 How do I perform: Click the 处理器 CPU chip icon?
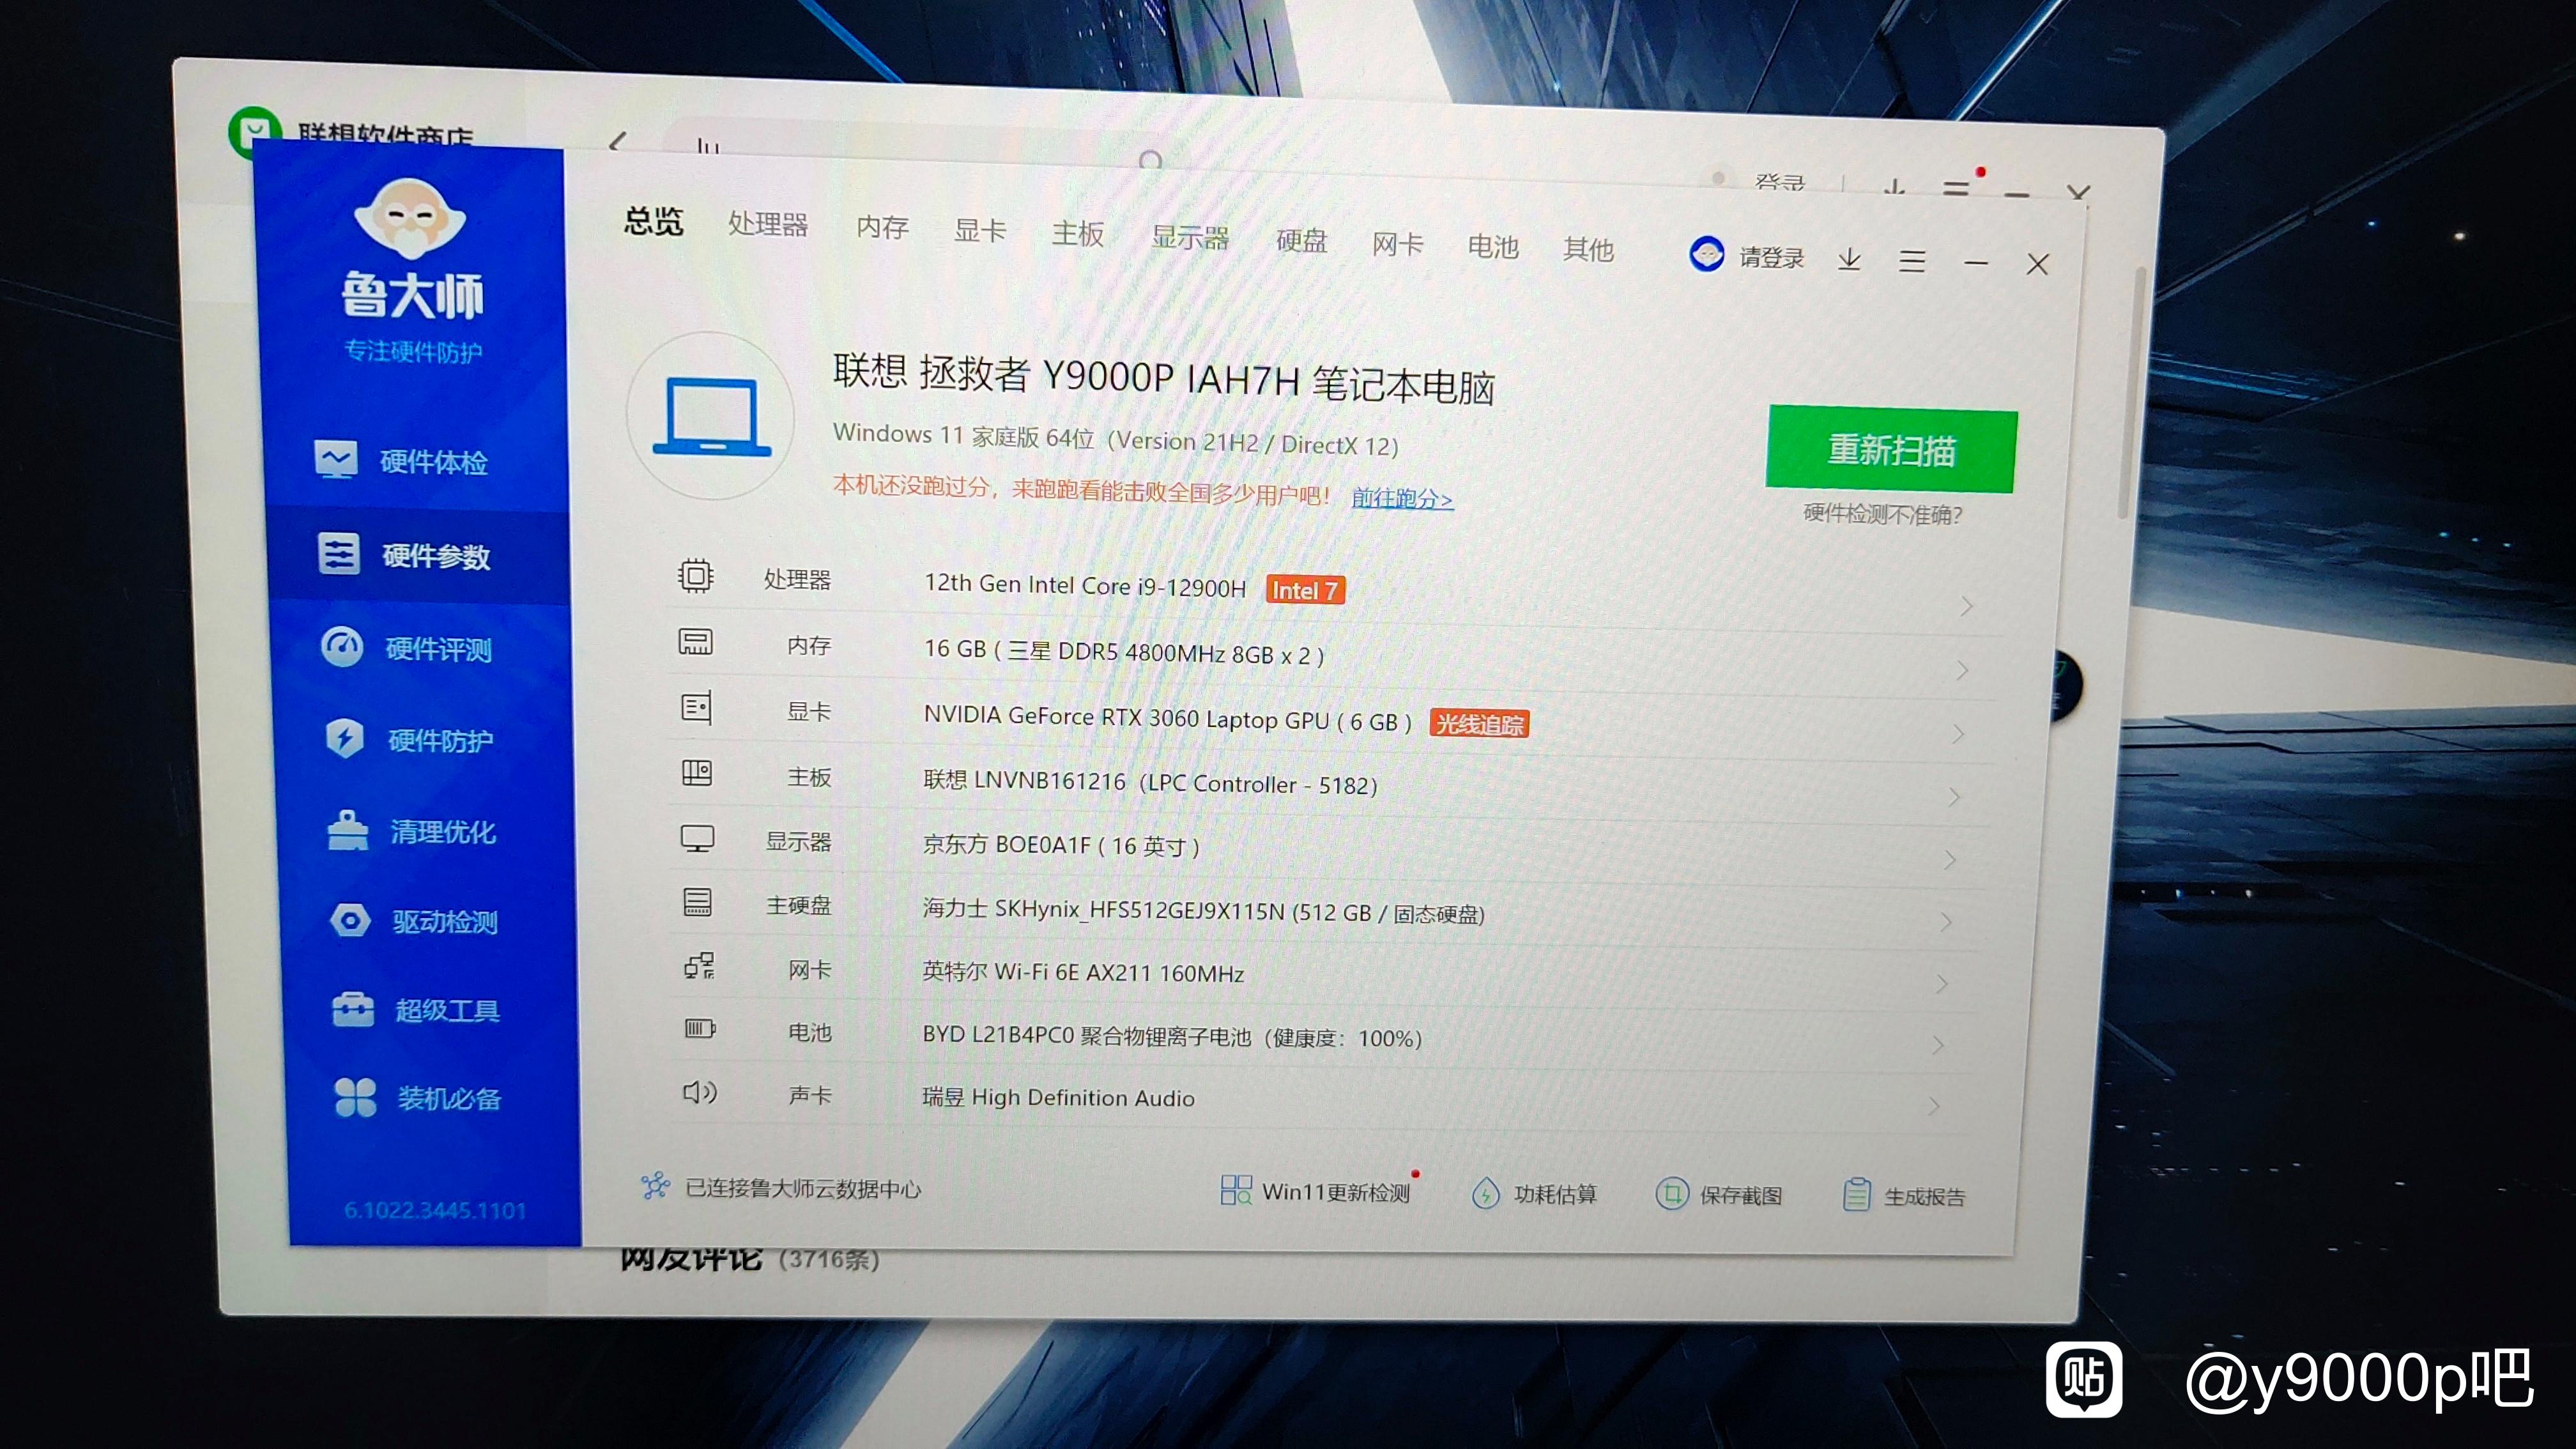click(695, 576)
